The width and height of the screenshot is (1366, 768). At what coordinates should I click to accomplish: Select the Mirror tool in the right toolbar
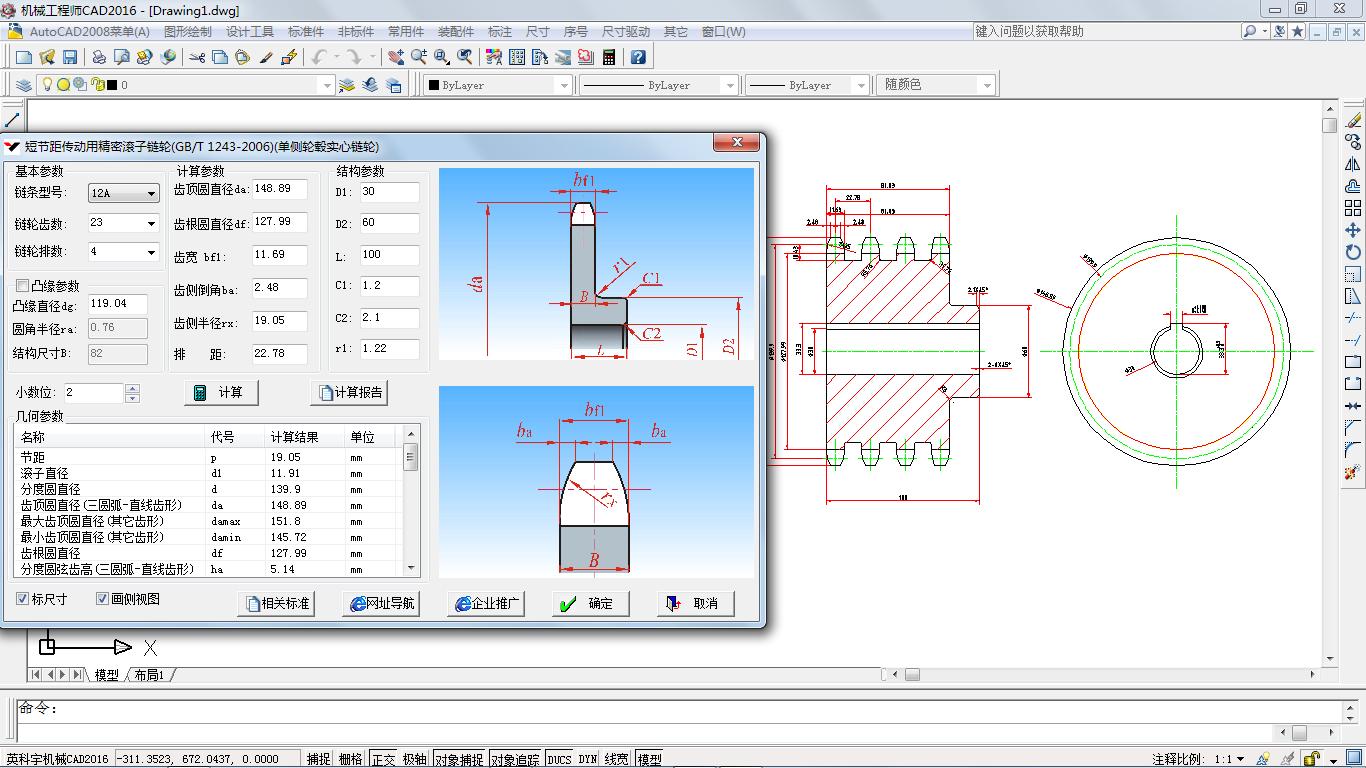tap(1353, 164)
